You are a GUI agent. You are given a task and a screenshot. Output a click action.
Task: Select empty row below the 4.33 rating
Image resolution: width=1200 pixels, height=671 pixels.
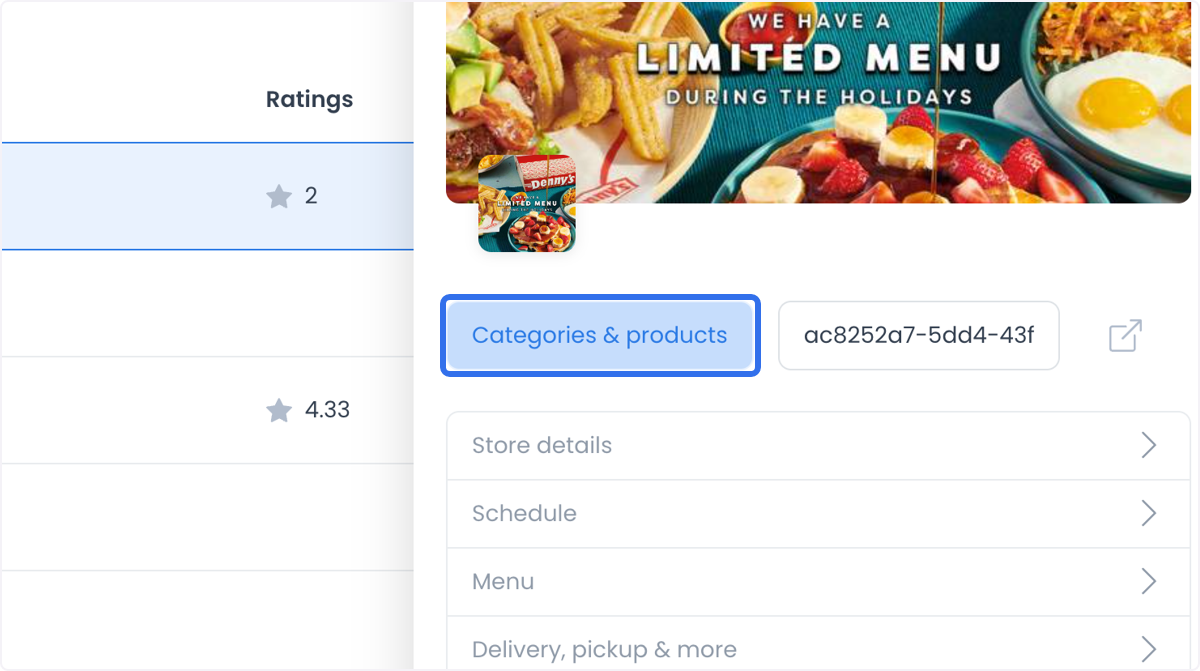pyautogui.click(x=207, y=517)
